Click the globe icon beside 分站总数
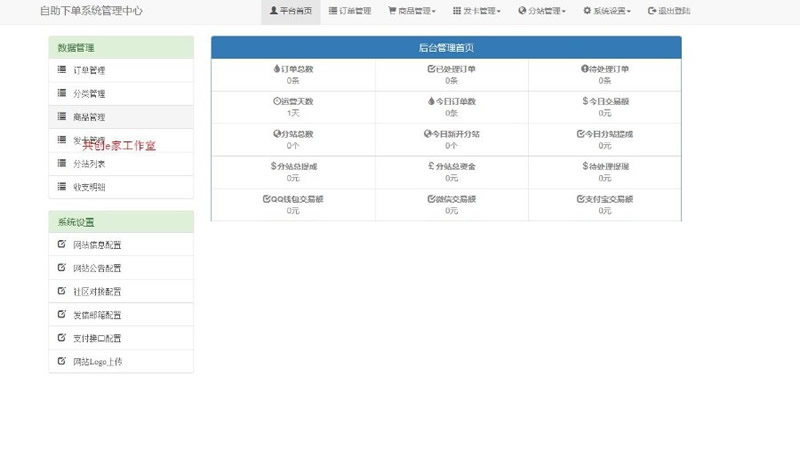800x473 pixels. [276, 134]
